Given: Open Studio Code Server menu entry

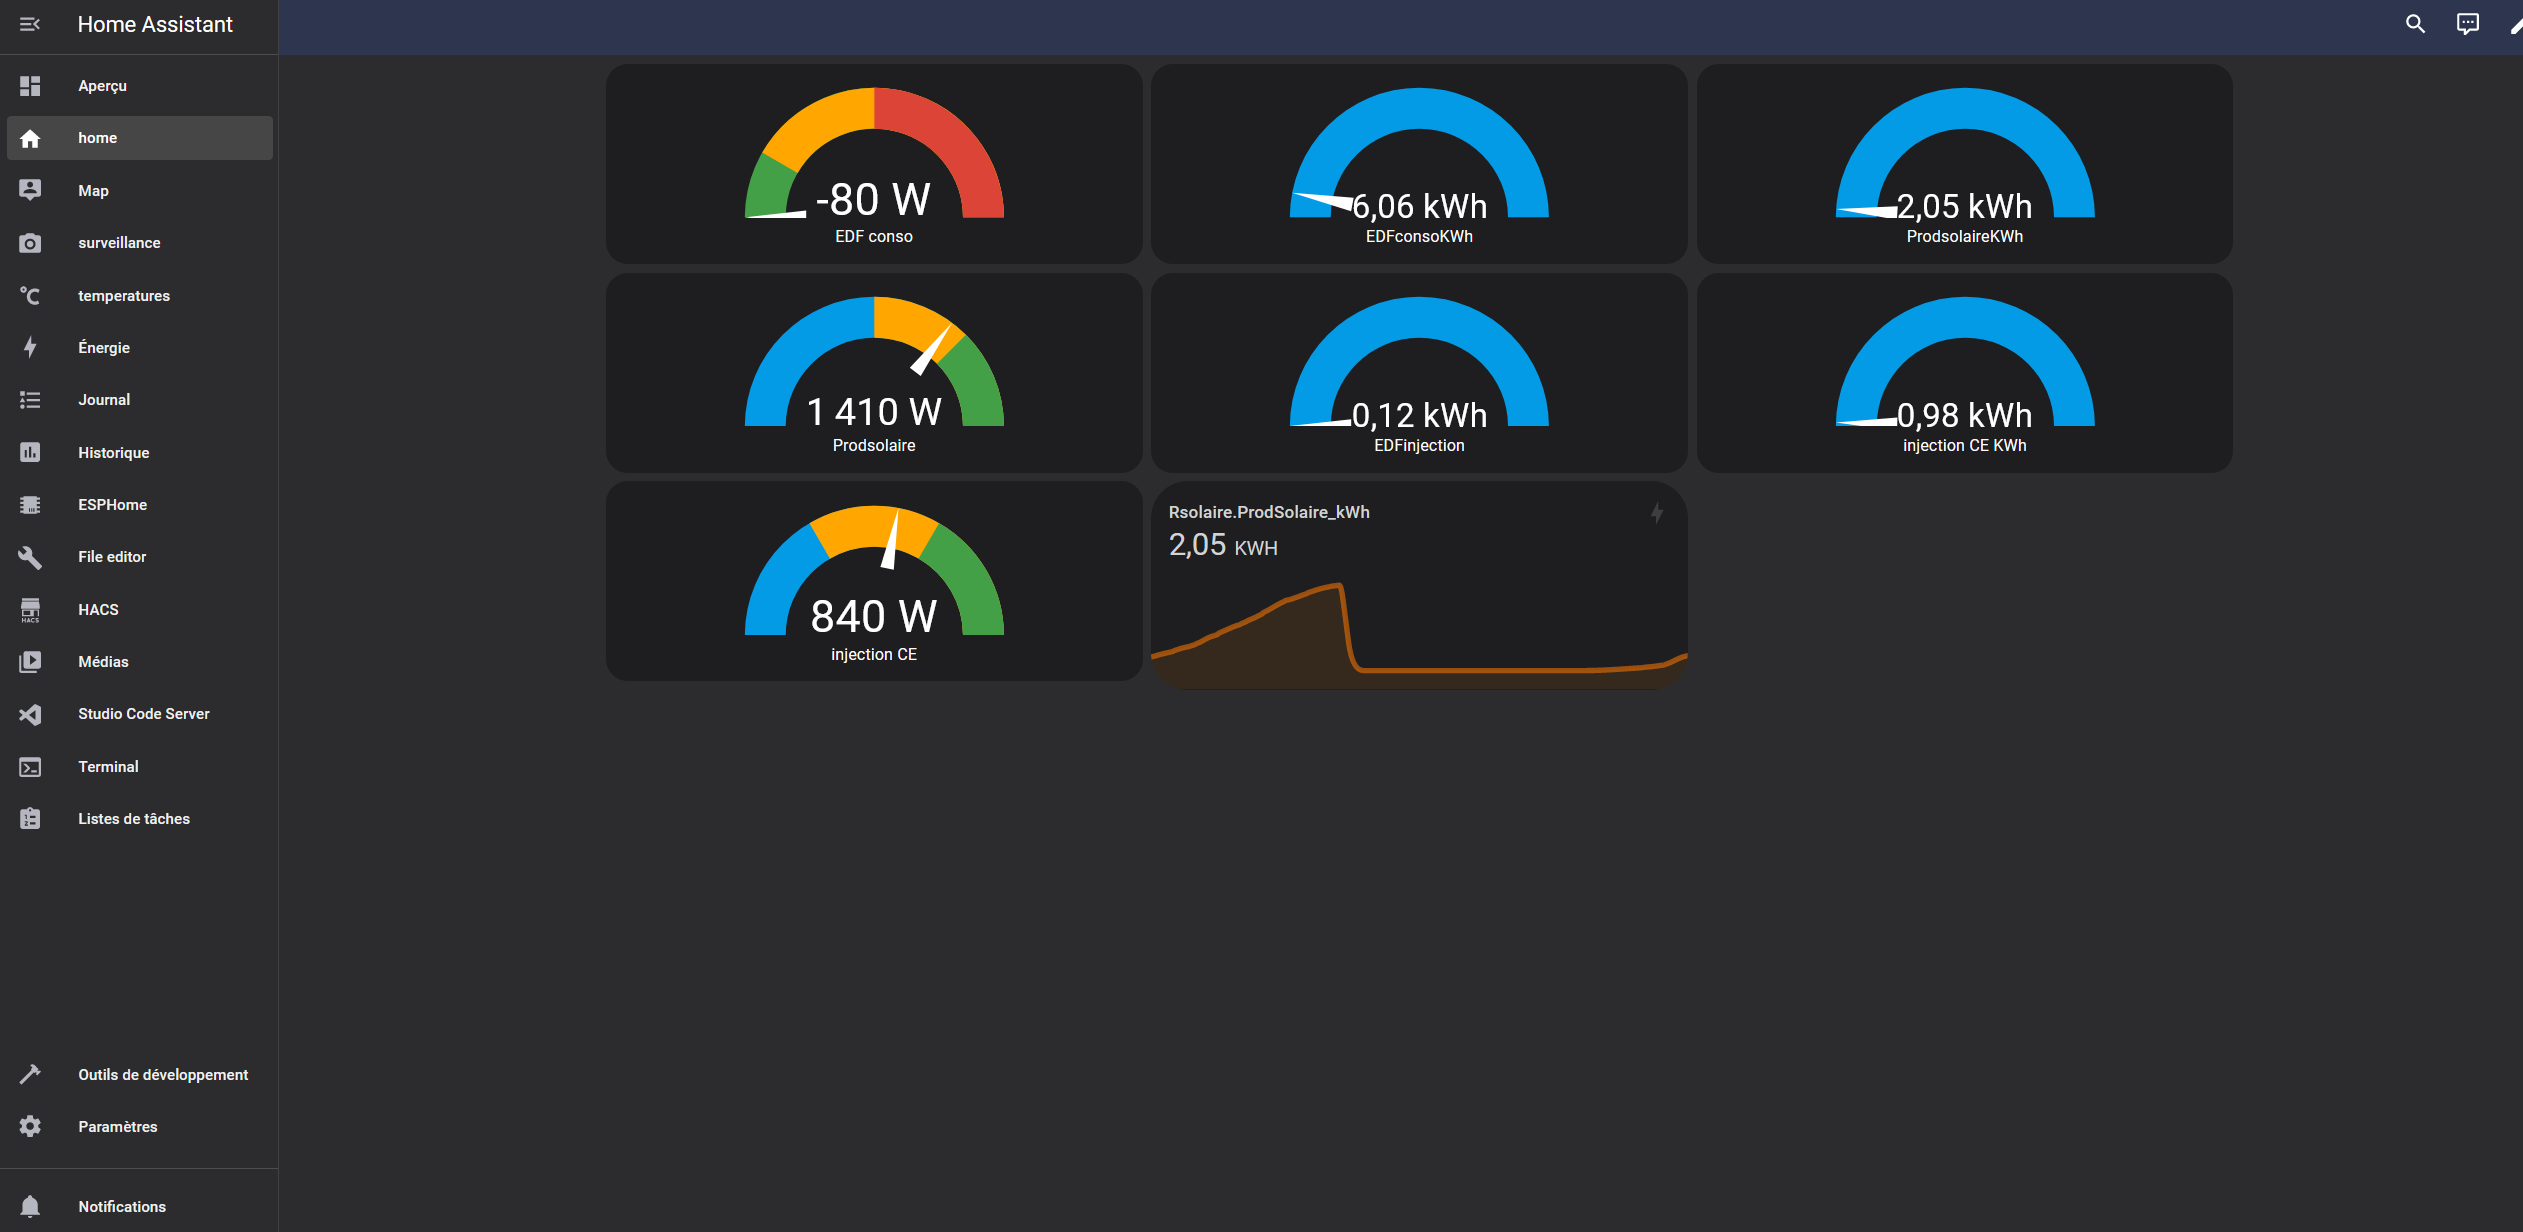Looking at the screenshot, I should (x=140, y=714).
